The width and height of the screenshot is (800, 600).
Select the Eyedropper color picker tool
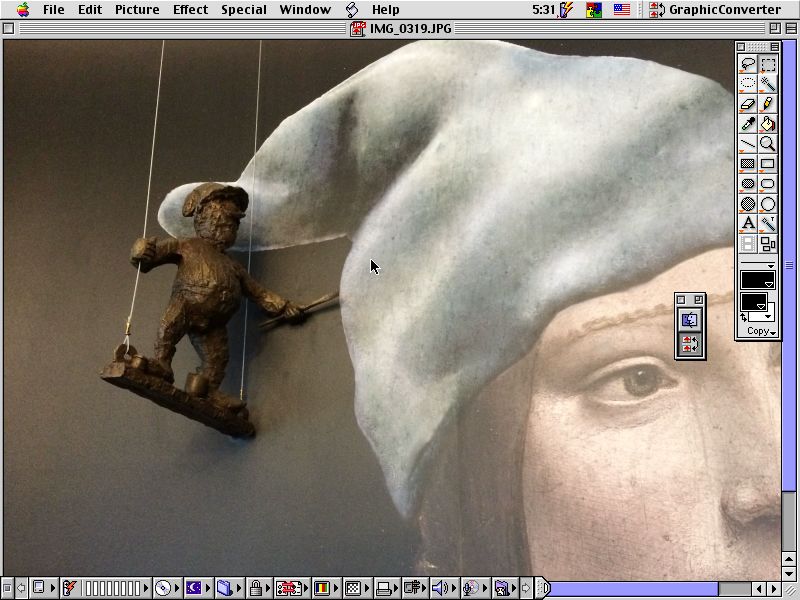click(748, 123)
